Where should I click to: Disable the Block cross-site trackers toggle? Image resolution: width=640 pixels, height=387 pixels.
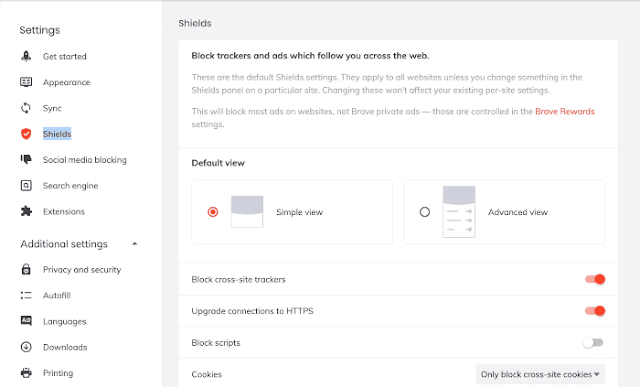(595, 279)
